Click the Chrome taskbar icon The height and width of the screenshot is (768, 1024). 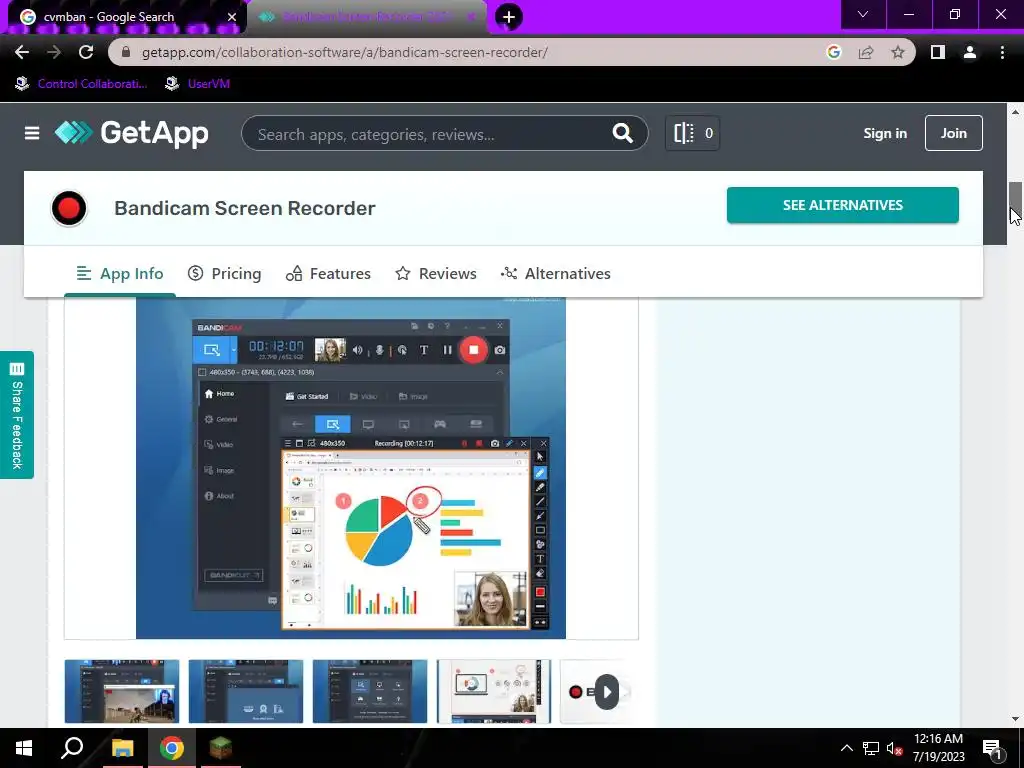click(x=171, y=748)
